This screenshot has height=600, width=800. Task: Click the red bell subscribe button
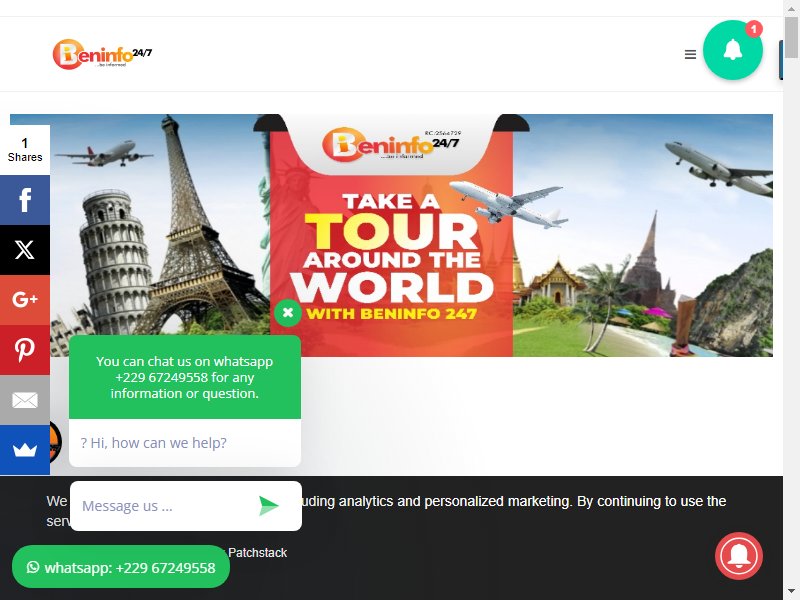click(739, 556)
